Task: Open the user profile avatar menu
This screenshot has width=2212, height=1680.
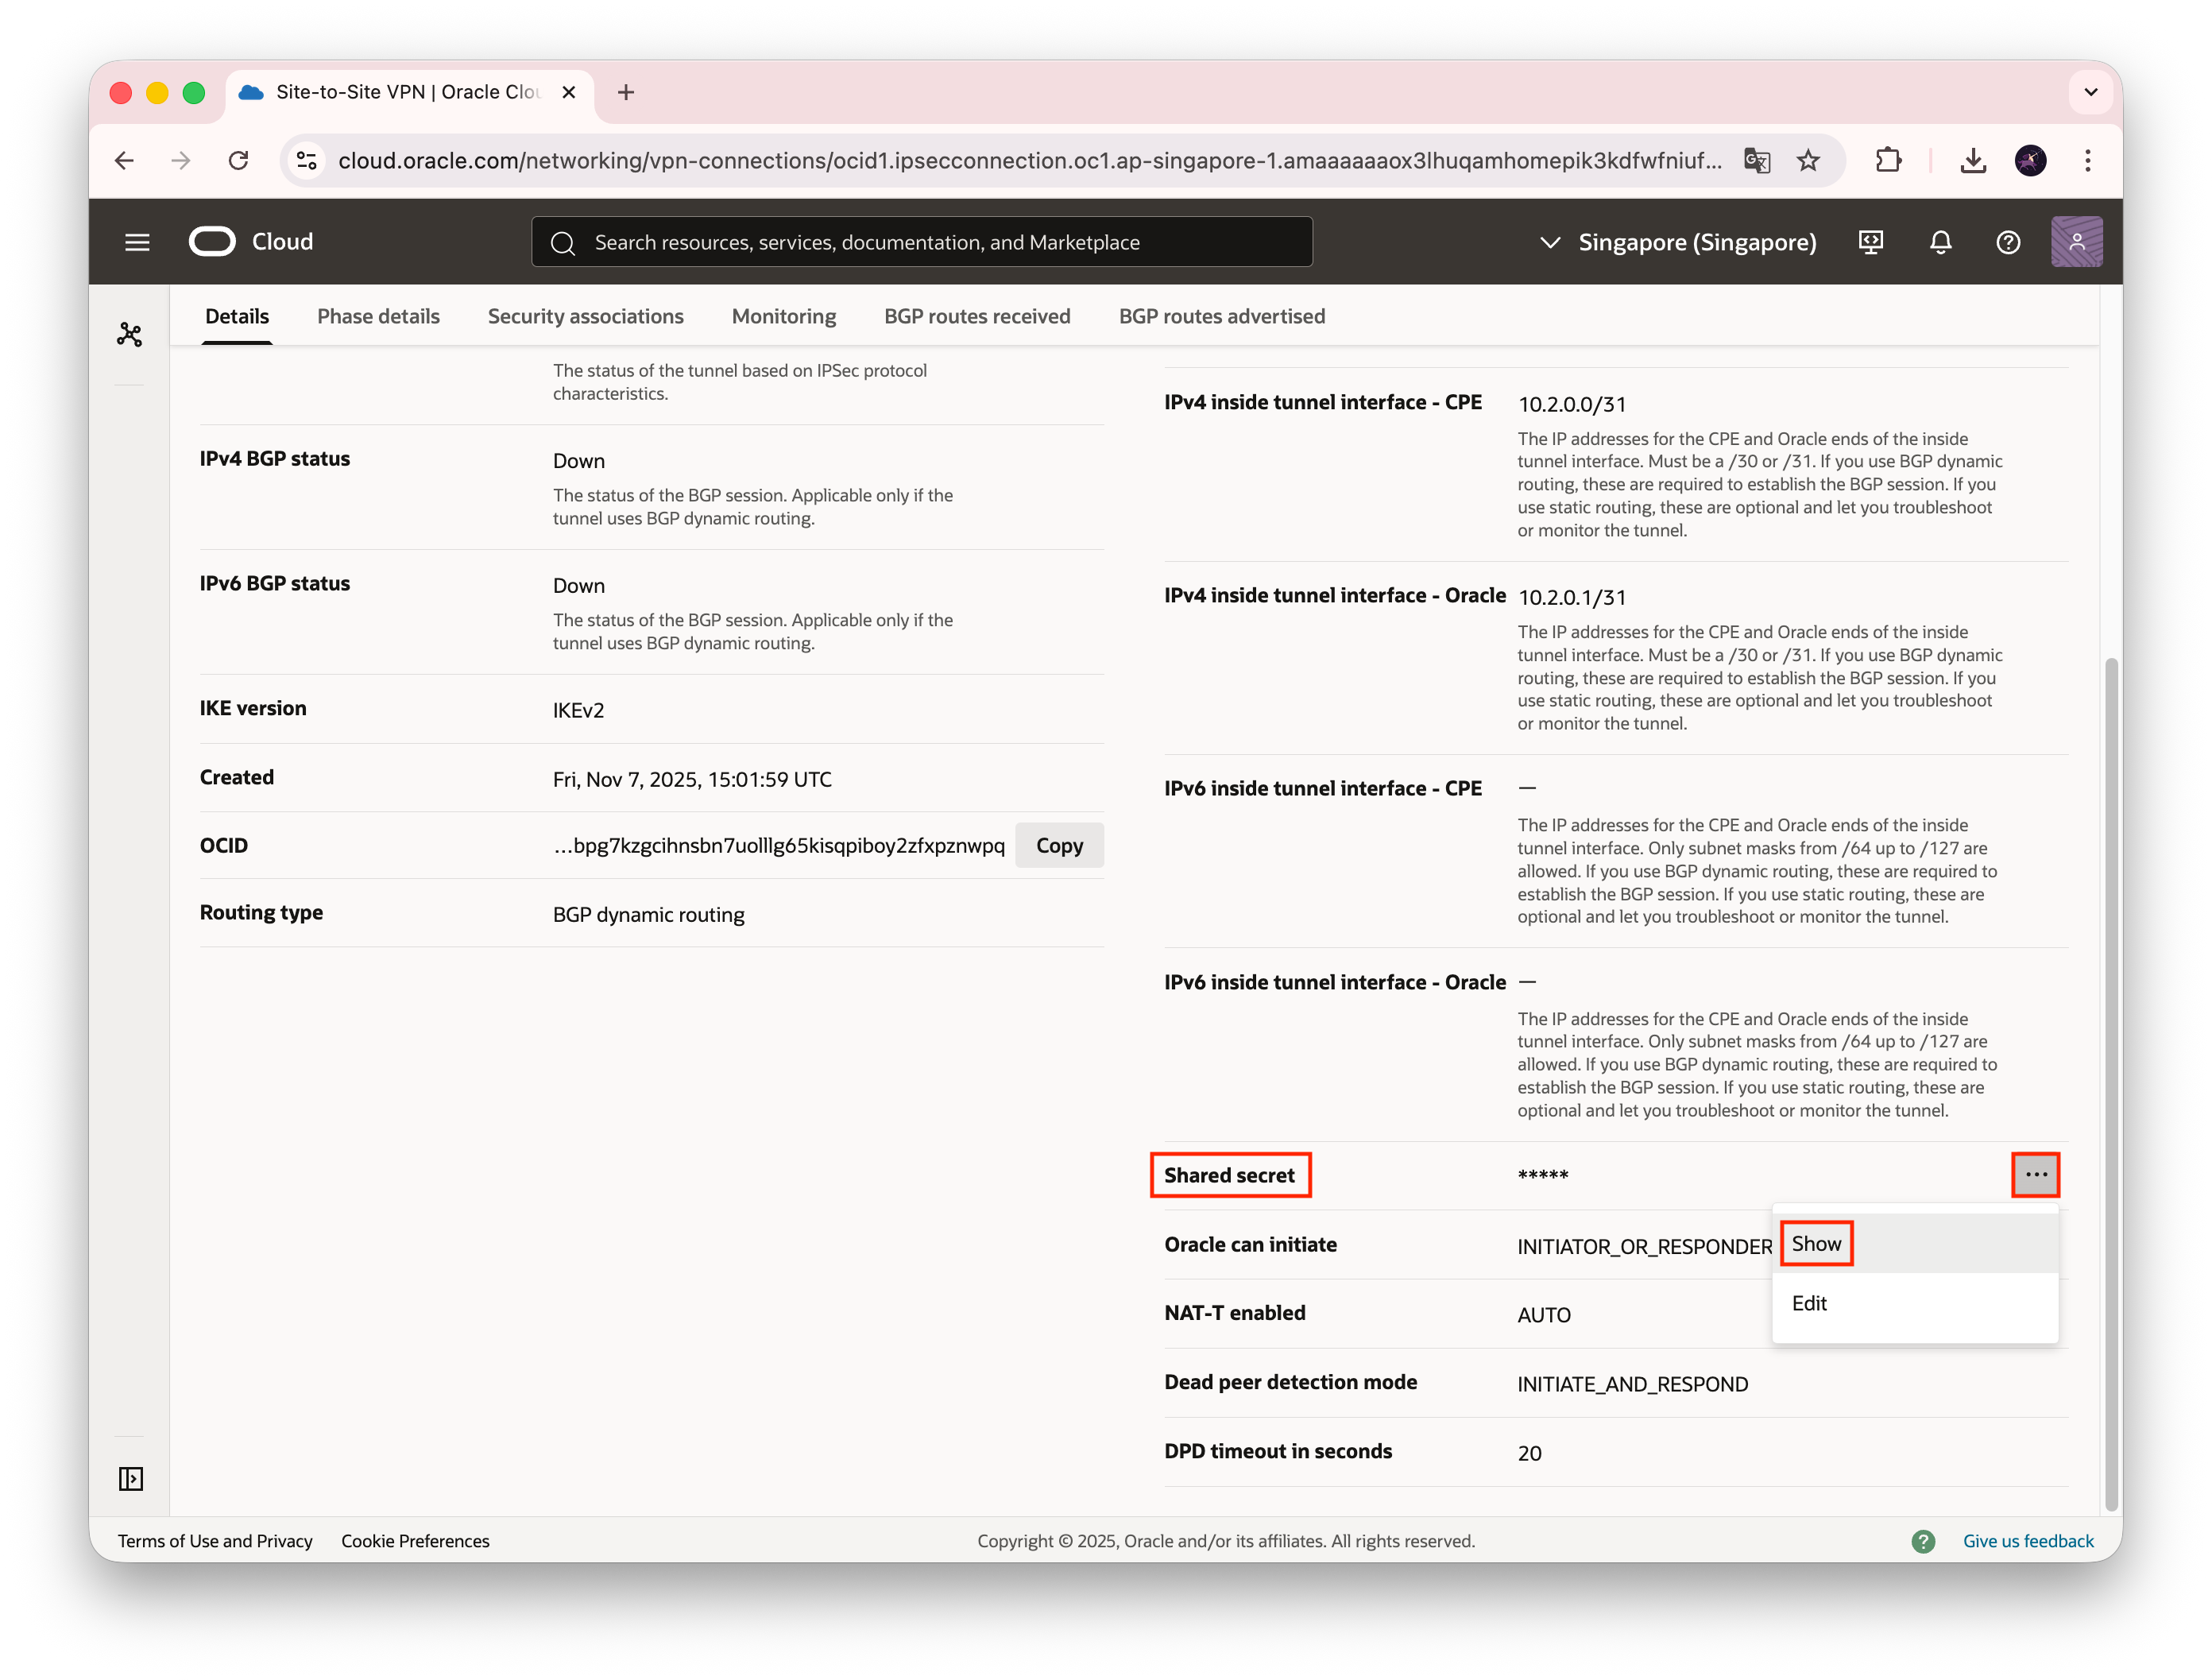Action: point(2076,242)
